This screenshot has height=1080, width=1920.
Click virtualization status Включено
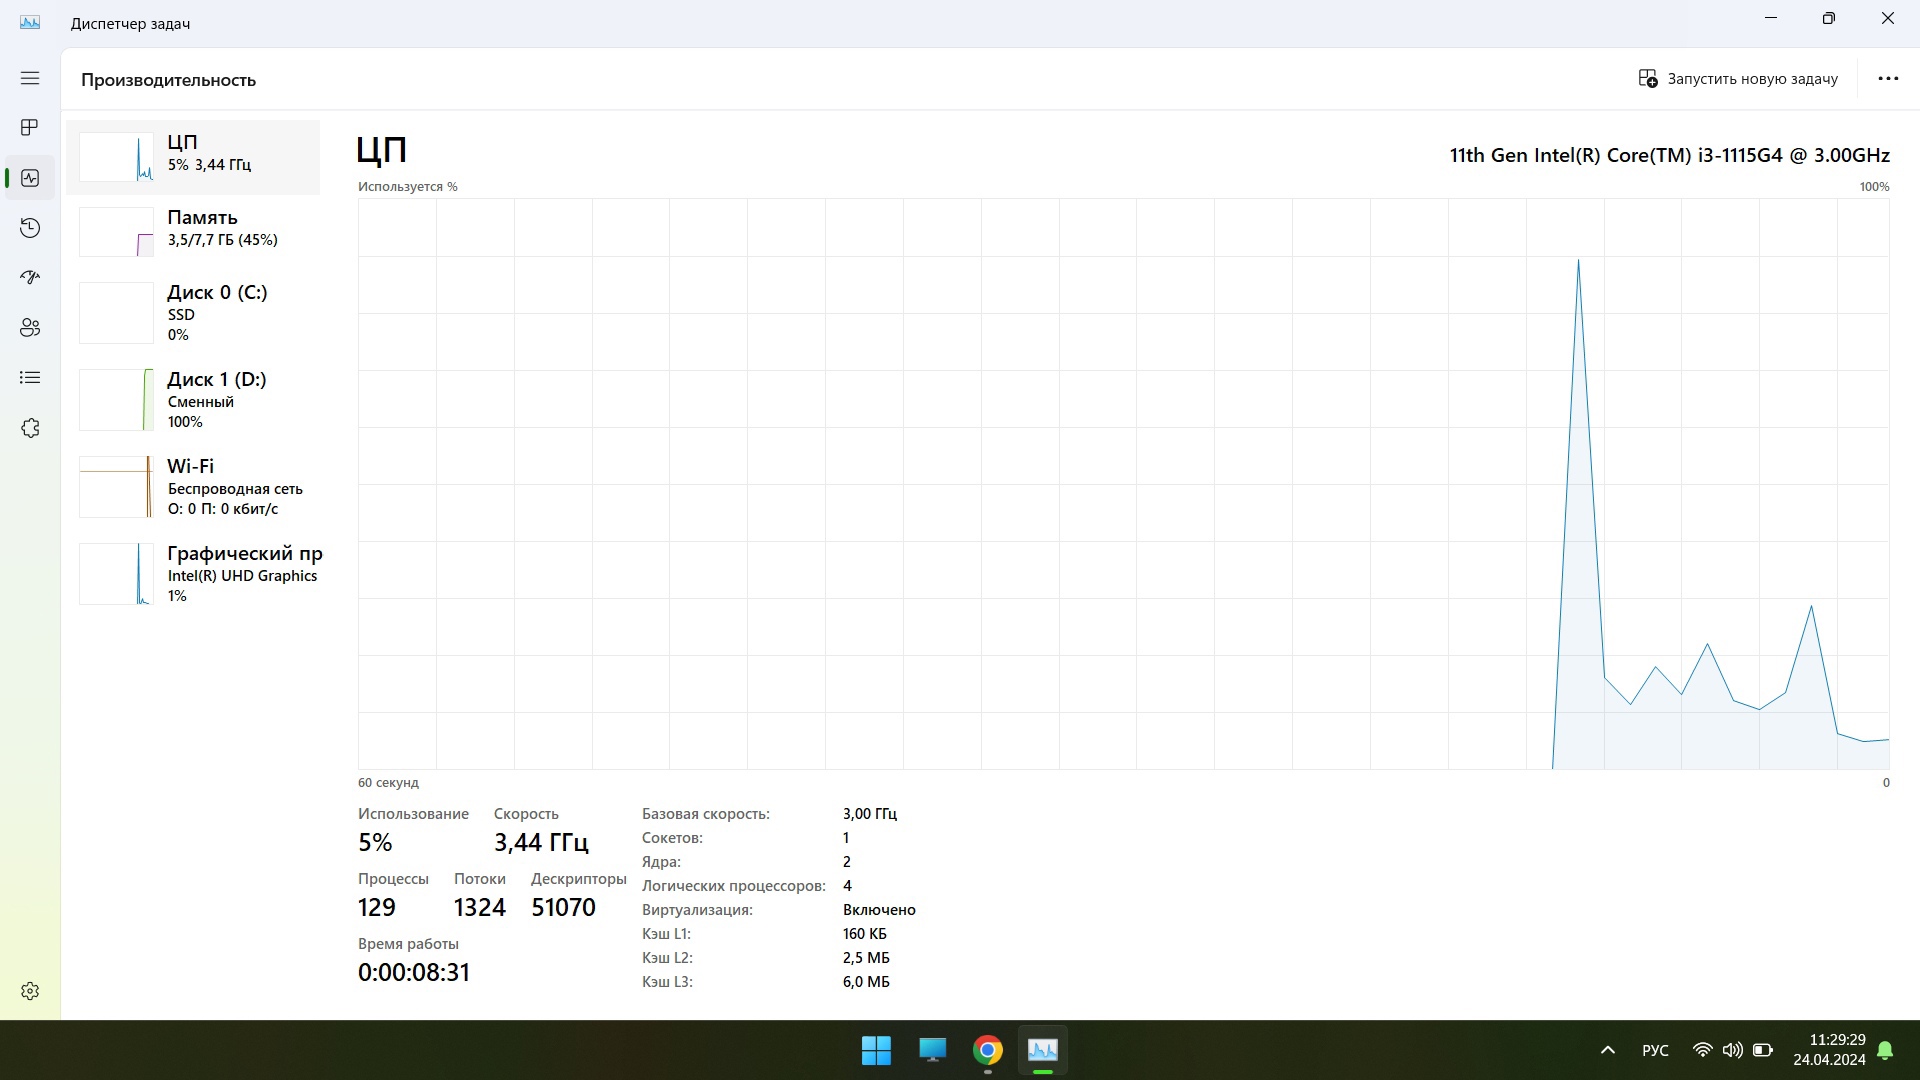coord(879,910)
